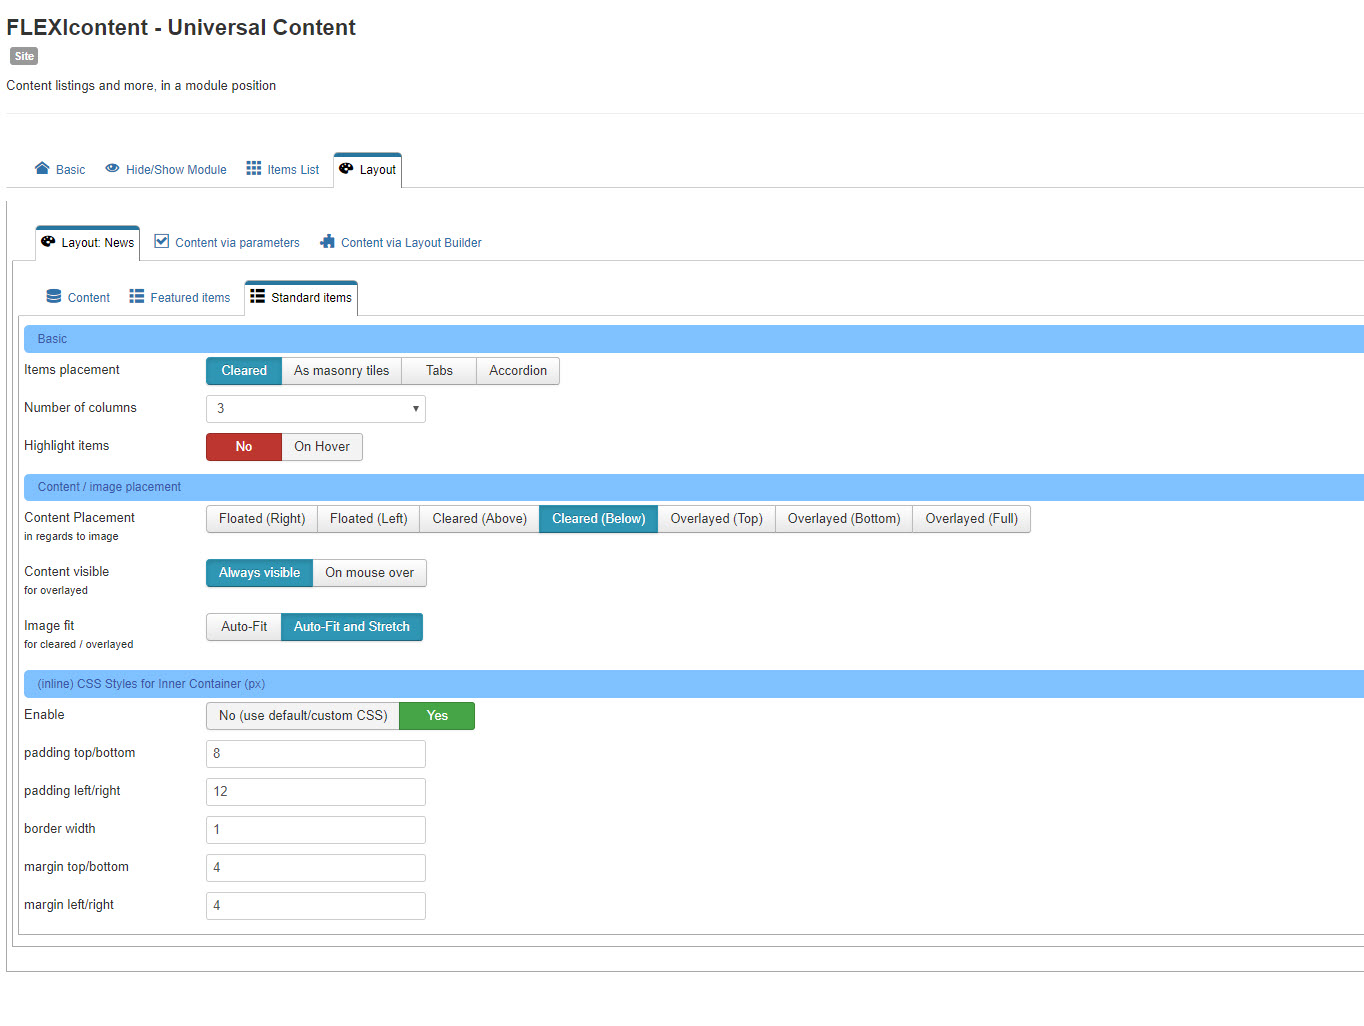Choose As masonry tiles placement

342,371
